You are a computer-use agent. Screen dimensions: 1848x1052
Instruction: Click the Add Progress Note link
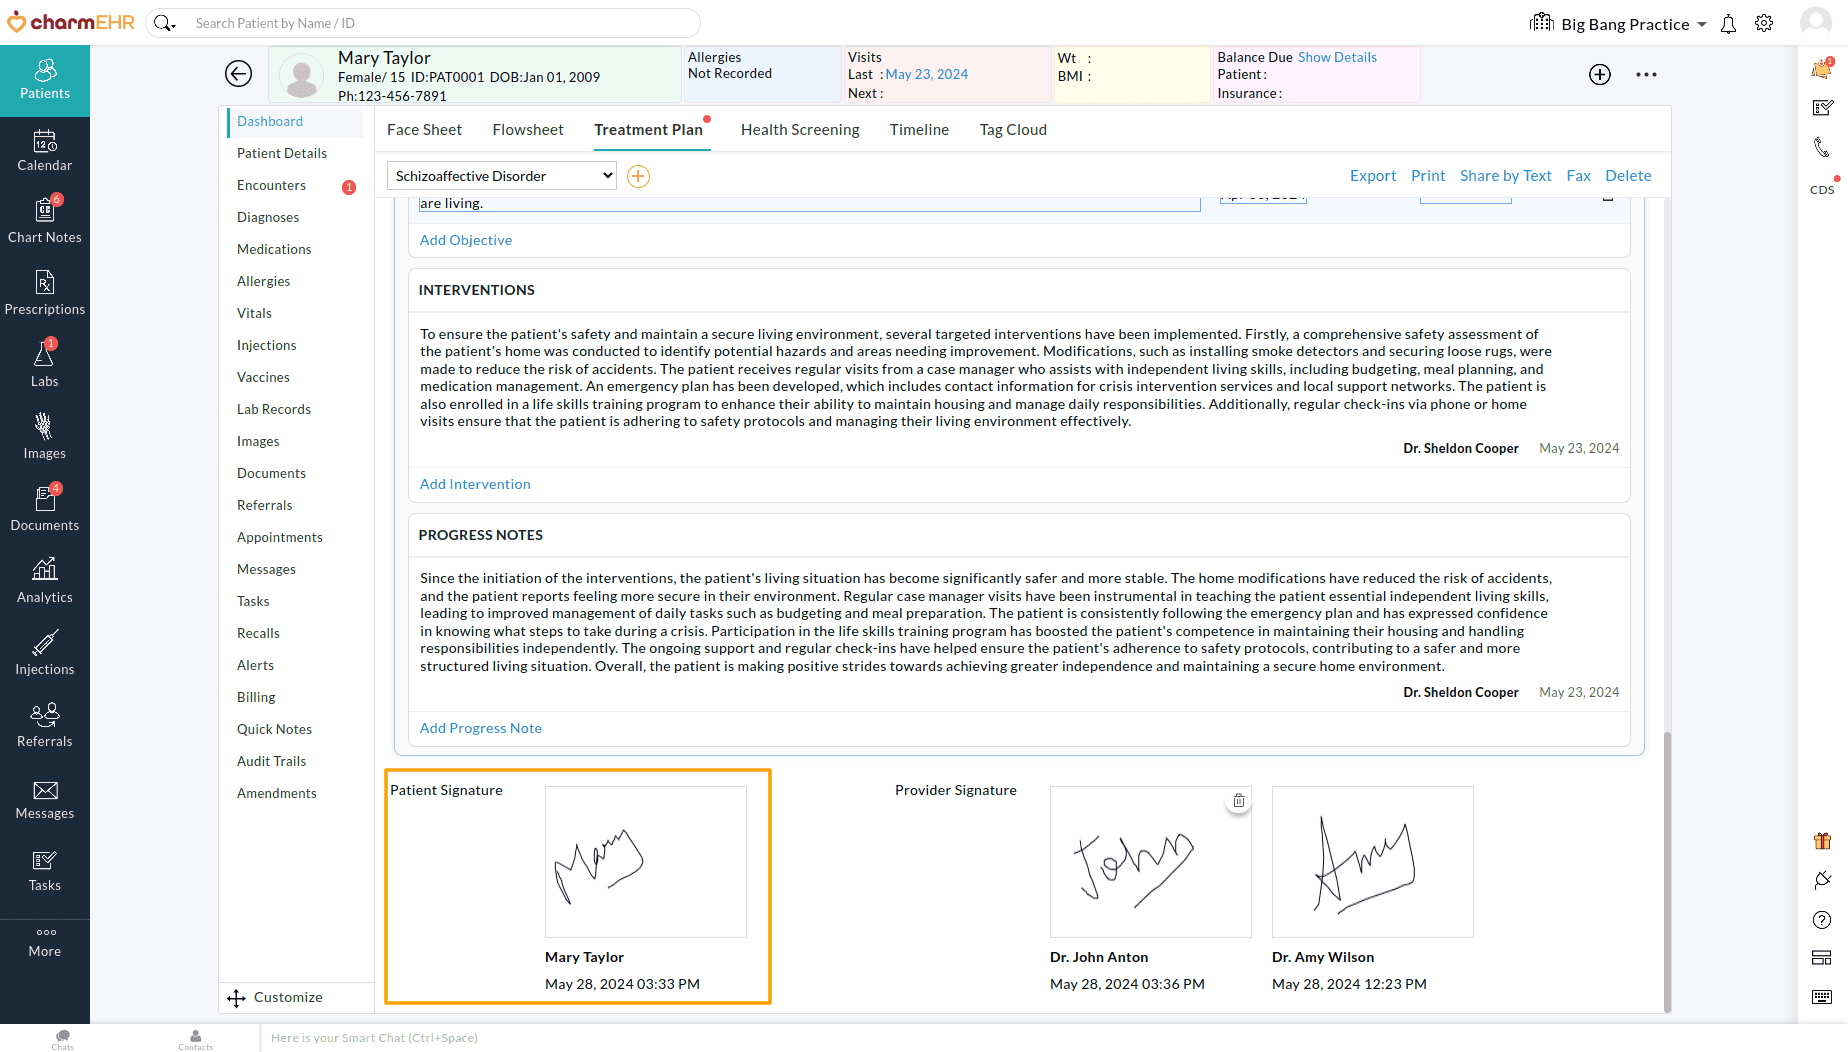pos(481,728)
